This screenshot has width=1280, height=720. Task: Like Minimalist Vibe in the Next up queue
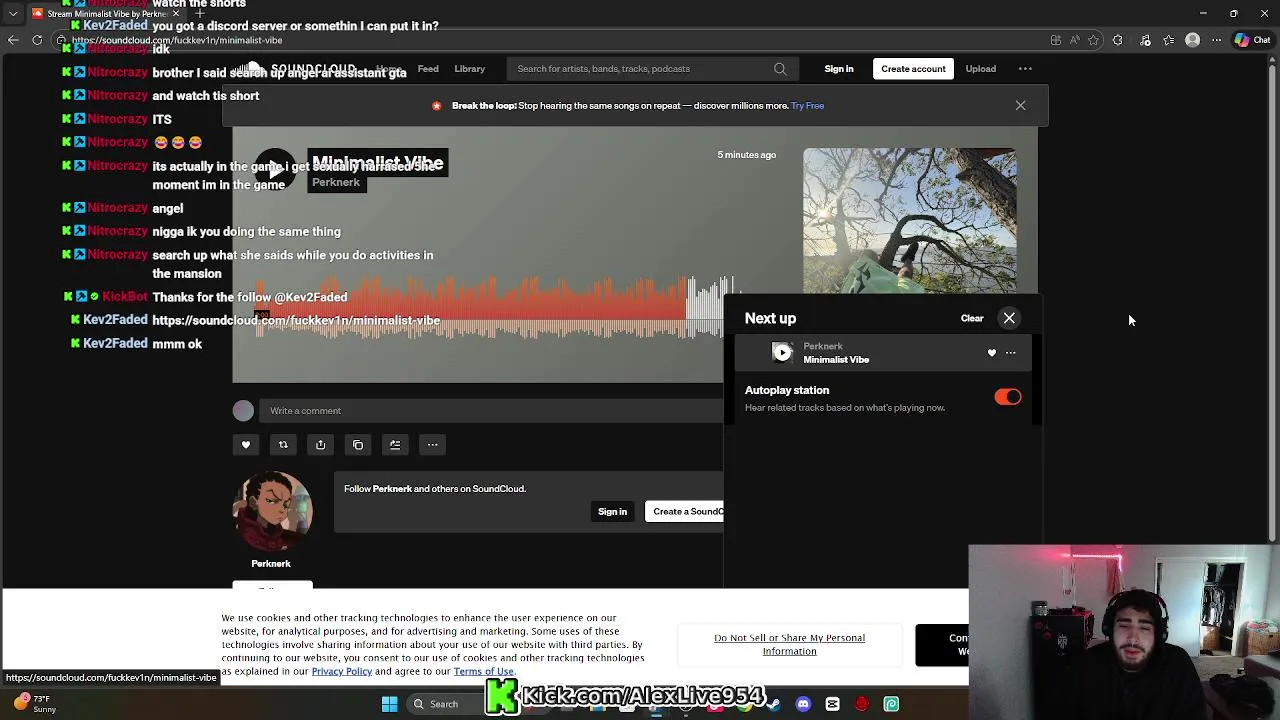pos(992,353)
